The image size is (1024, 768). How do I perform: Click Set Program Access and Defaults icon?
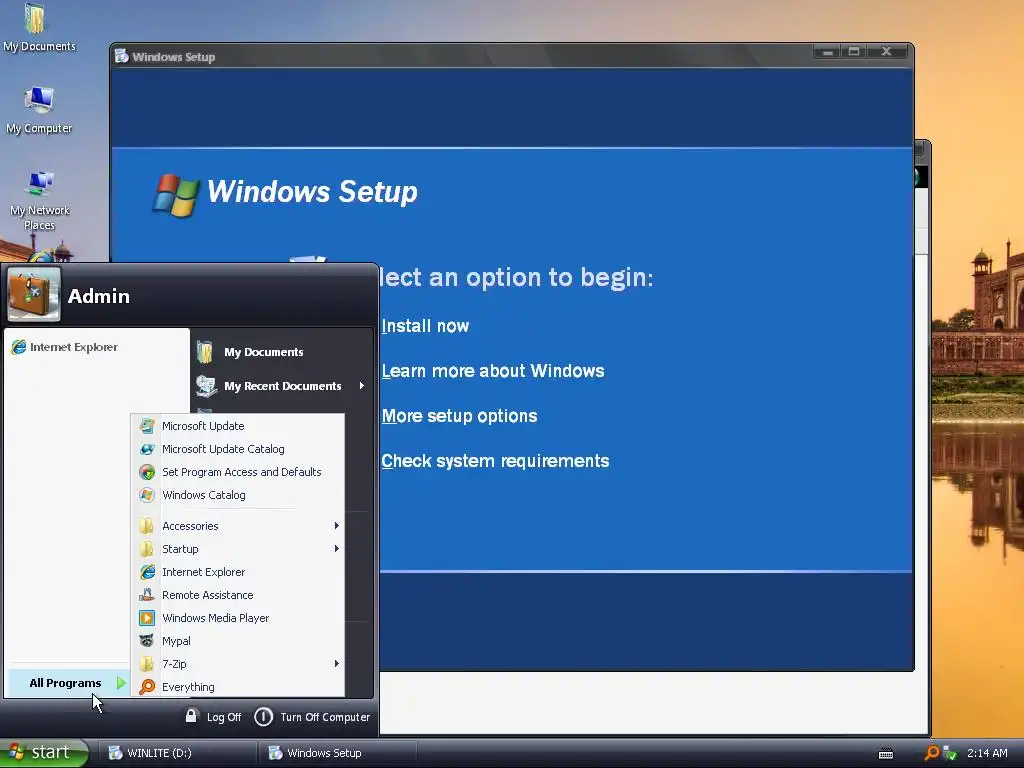pyautogui.click(x=147, y=472)
